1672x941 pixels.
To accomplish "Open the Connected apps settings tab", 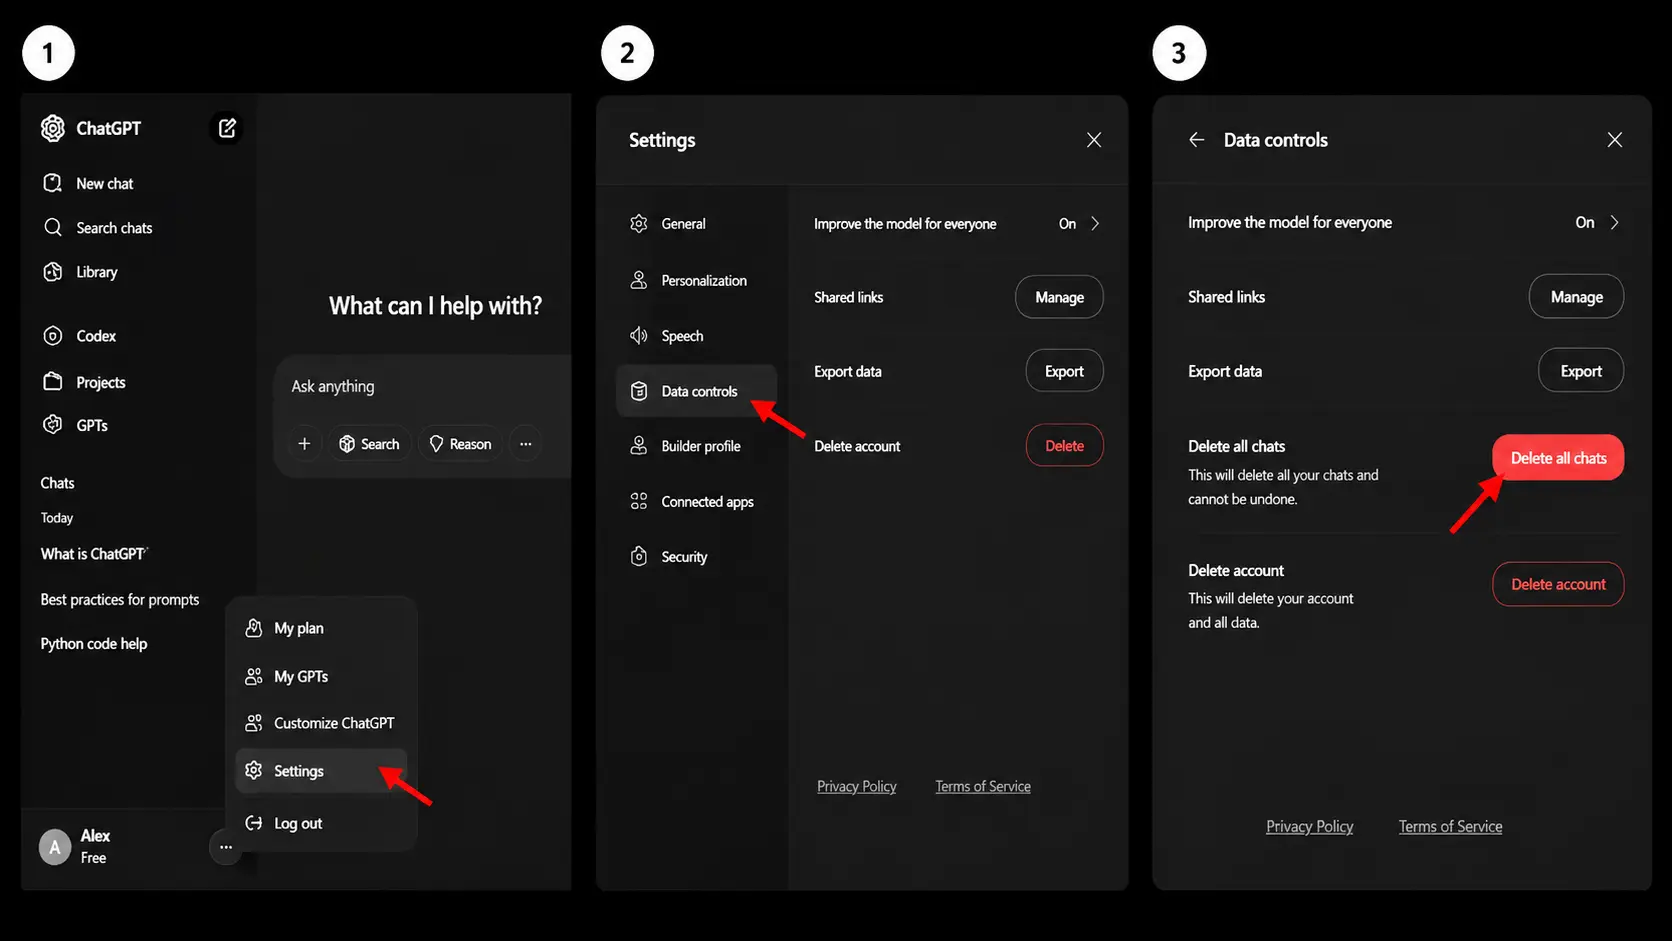I will [x=696, y=501].
